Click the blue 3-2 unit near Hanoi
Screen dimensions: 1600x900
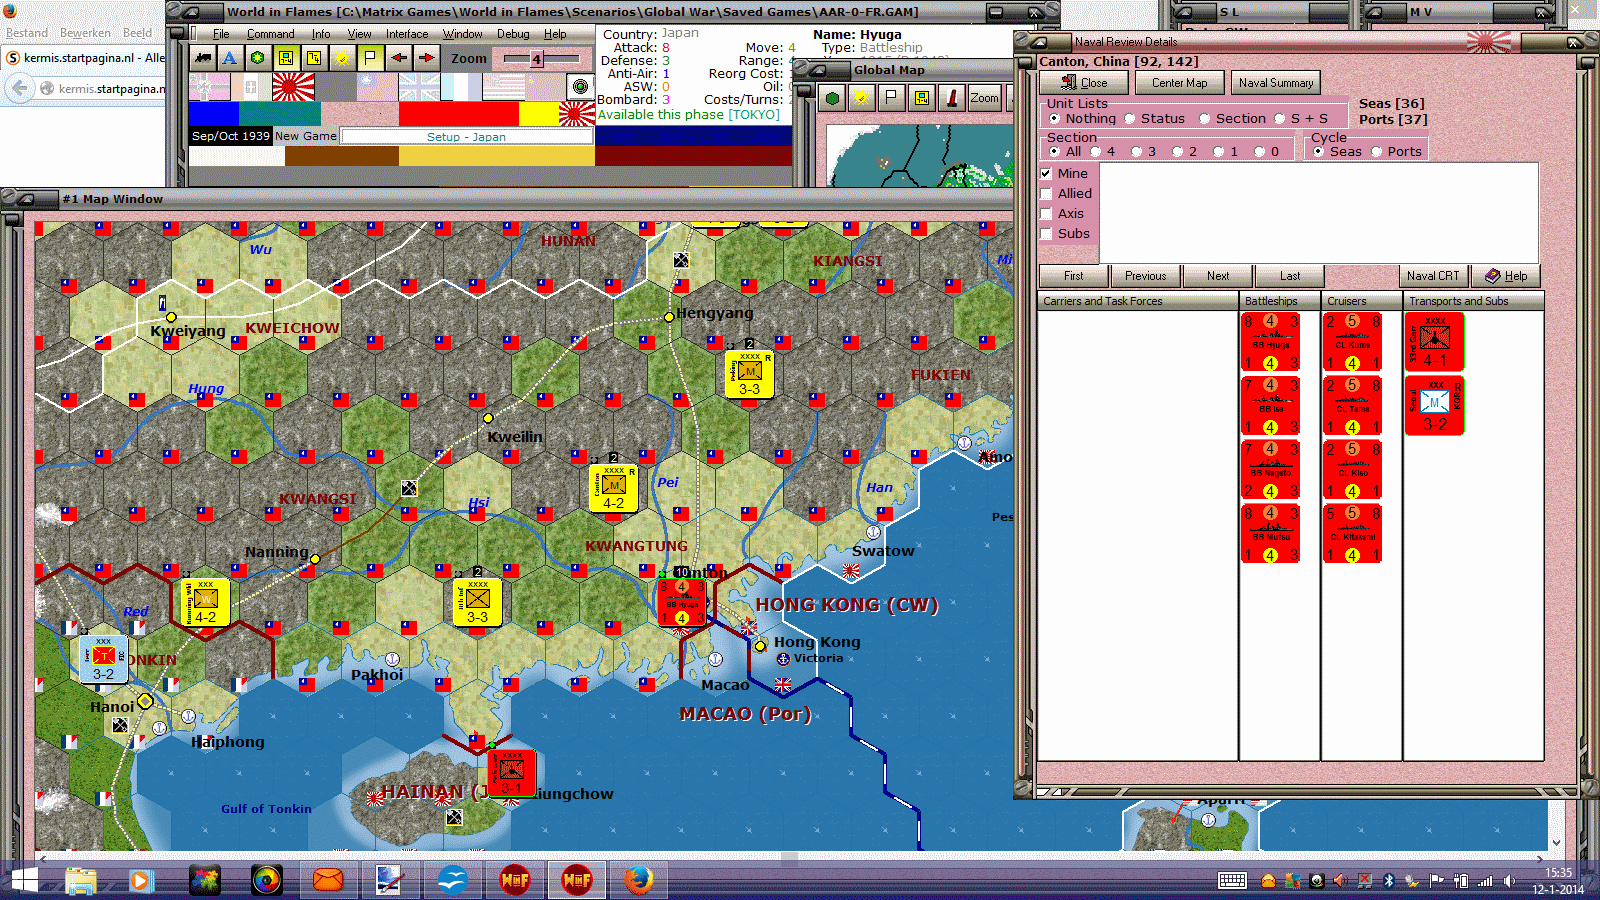(103, 659)
